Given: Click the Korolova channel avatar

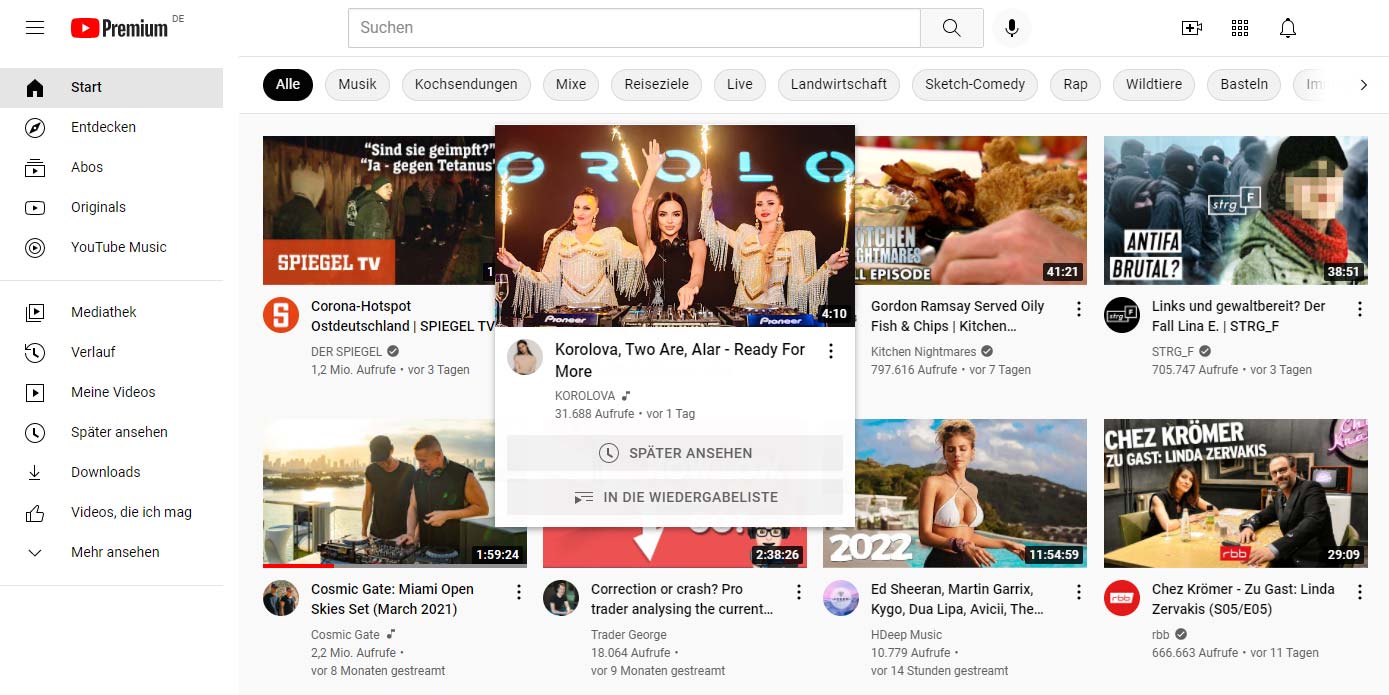Looking at the screenshot, I should (525, 357).
